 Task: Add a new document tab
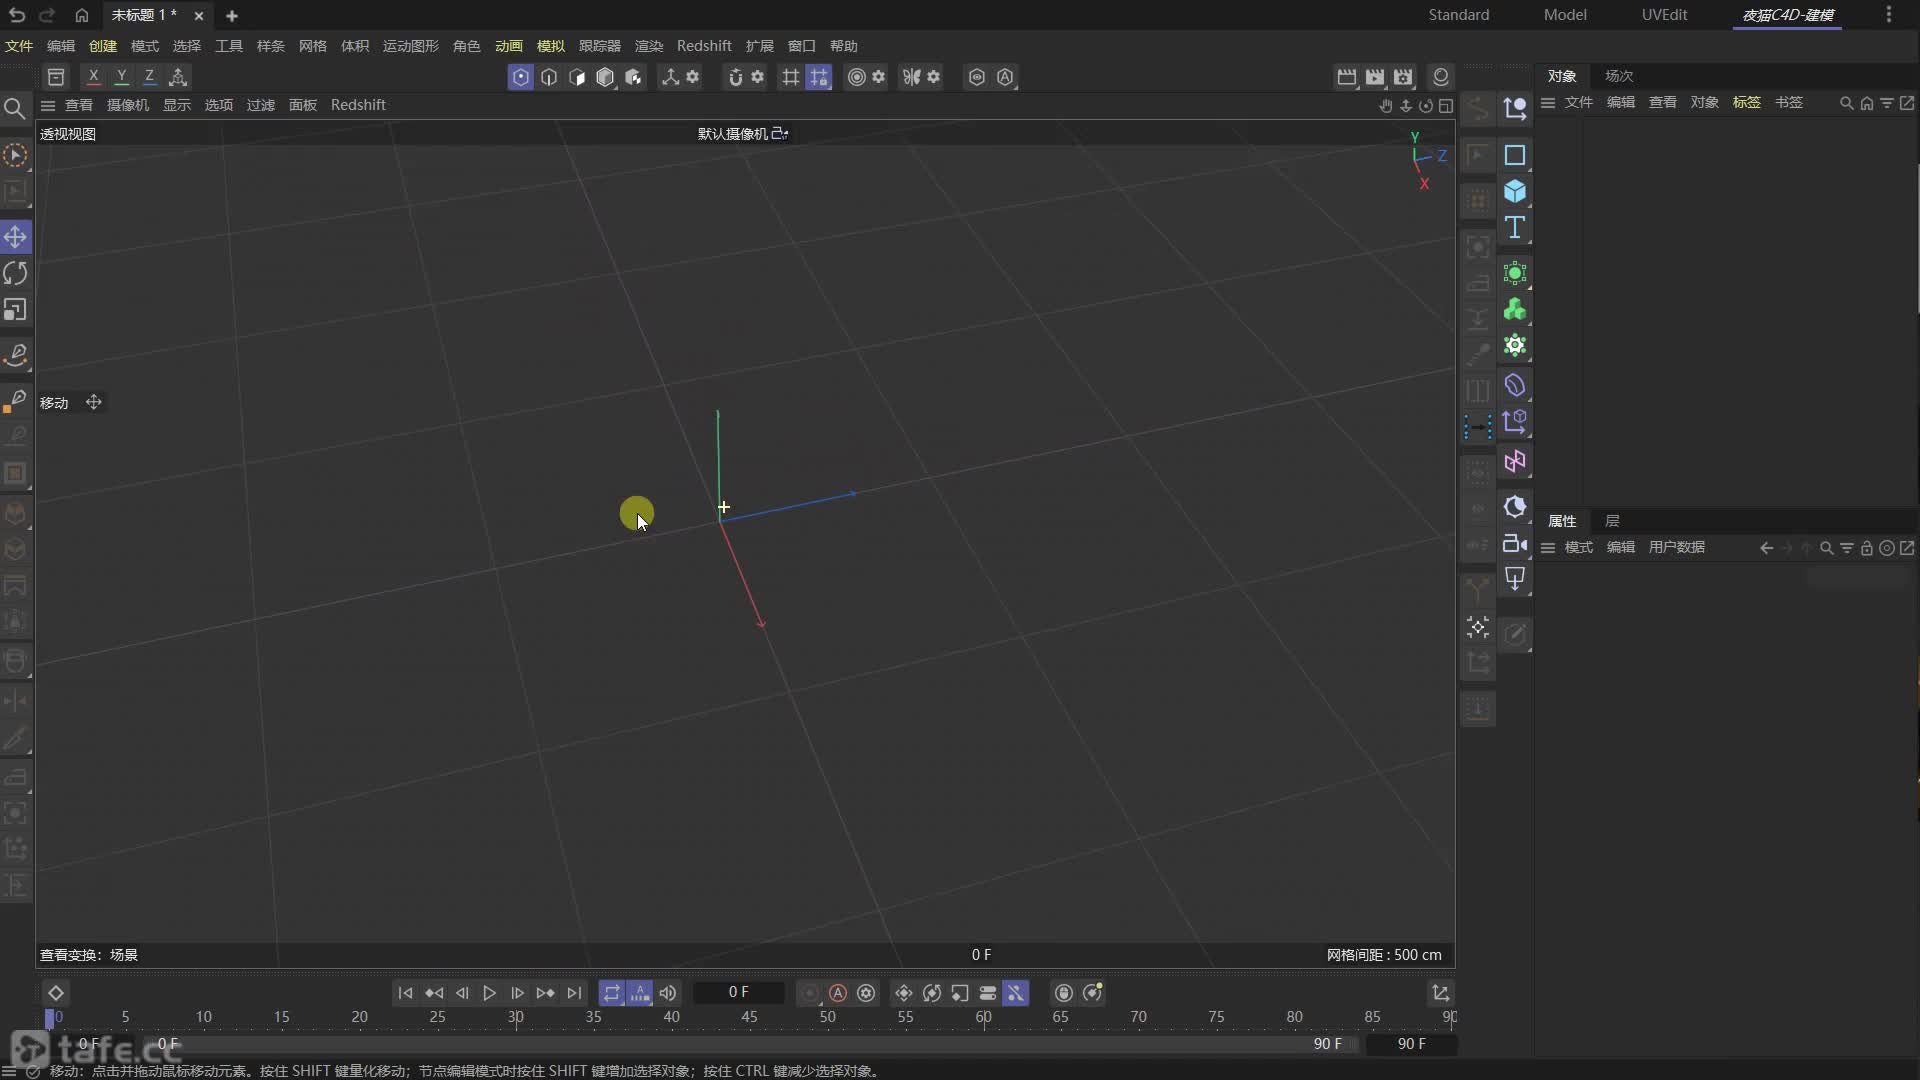232,16
